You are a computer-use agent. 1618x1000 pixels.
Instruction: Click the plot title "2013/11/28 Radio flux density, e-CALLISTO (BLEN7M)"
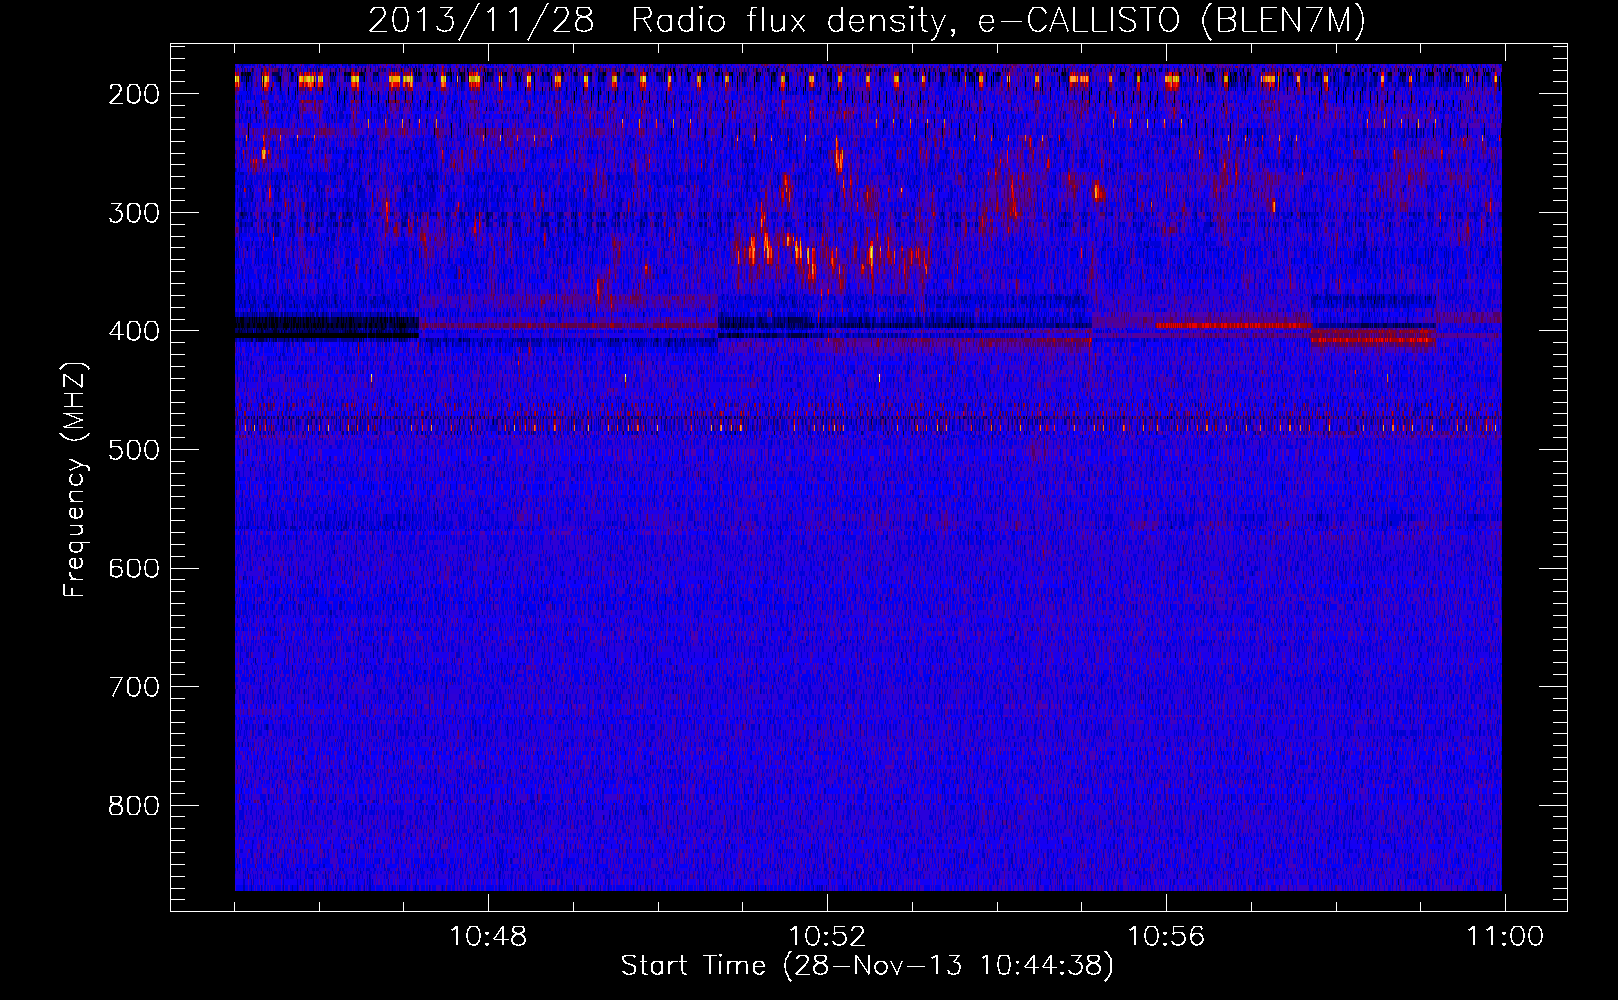point(867,21)
